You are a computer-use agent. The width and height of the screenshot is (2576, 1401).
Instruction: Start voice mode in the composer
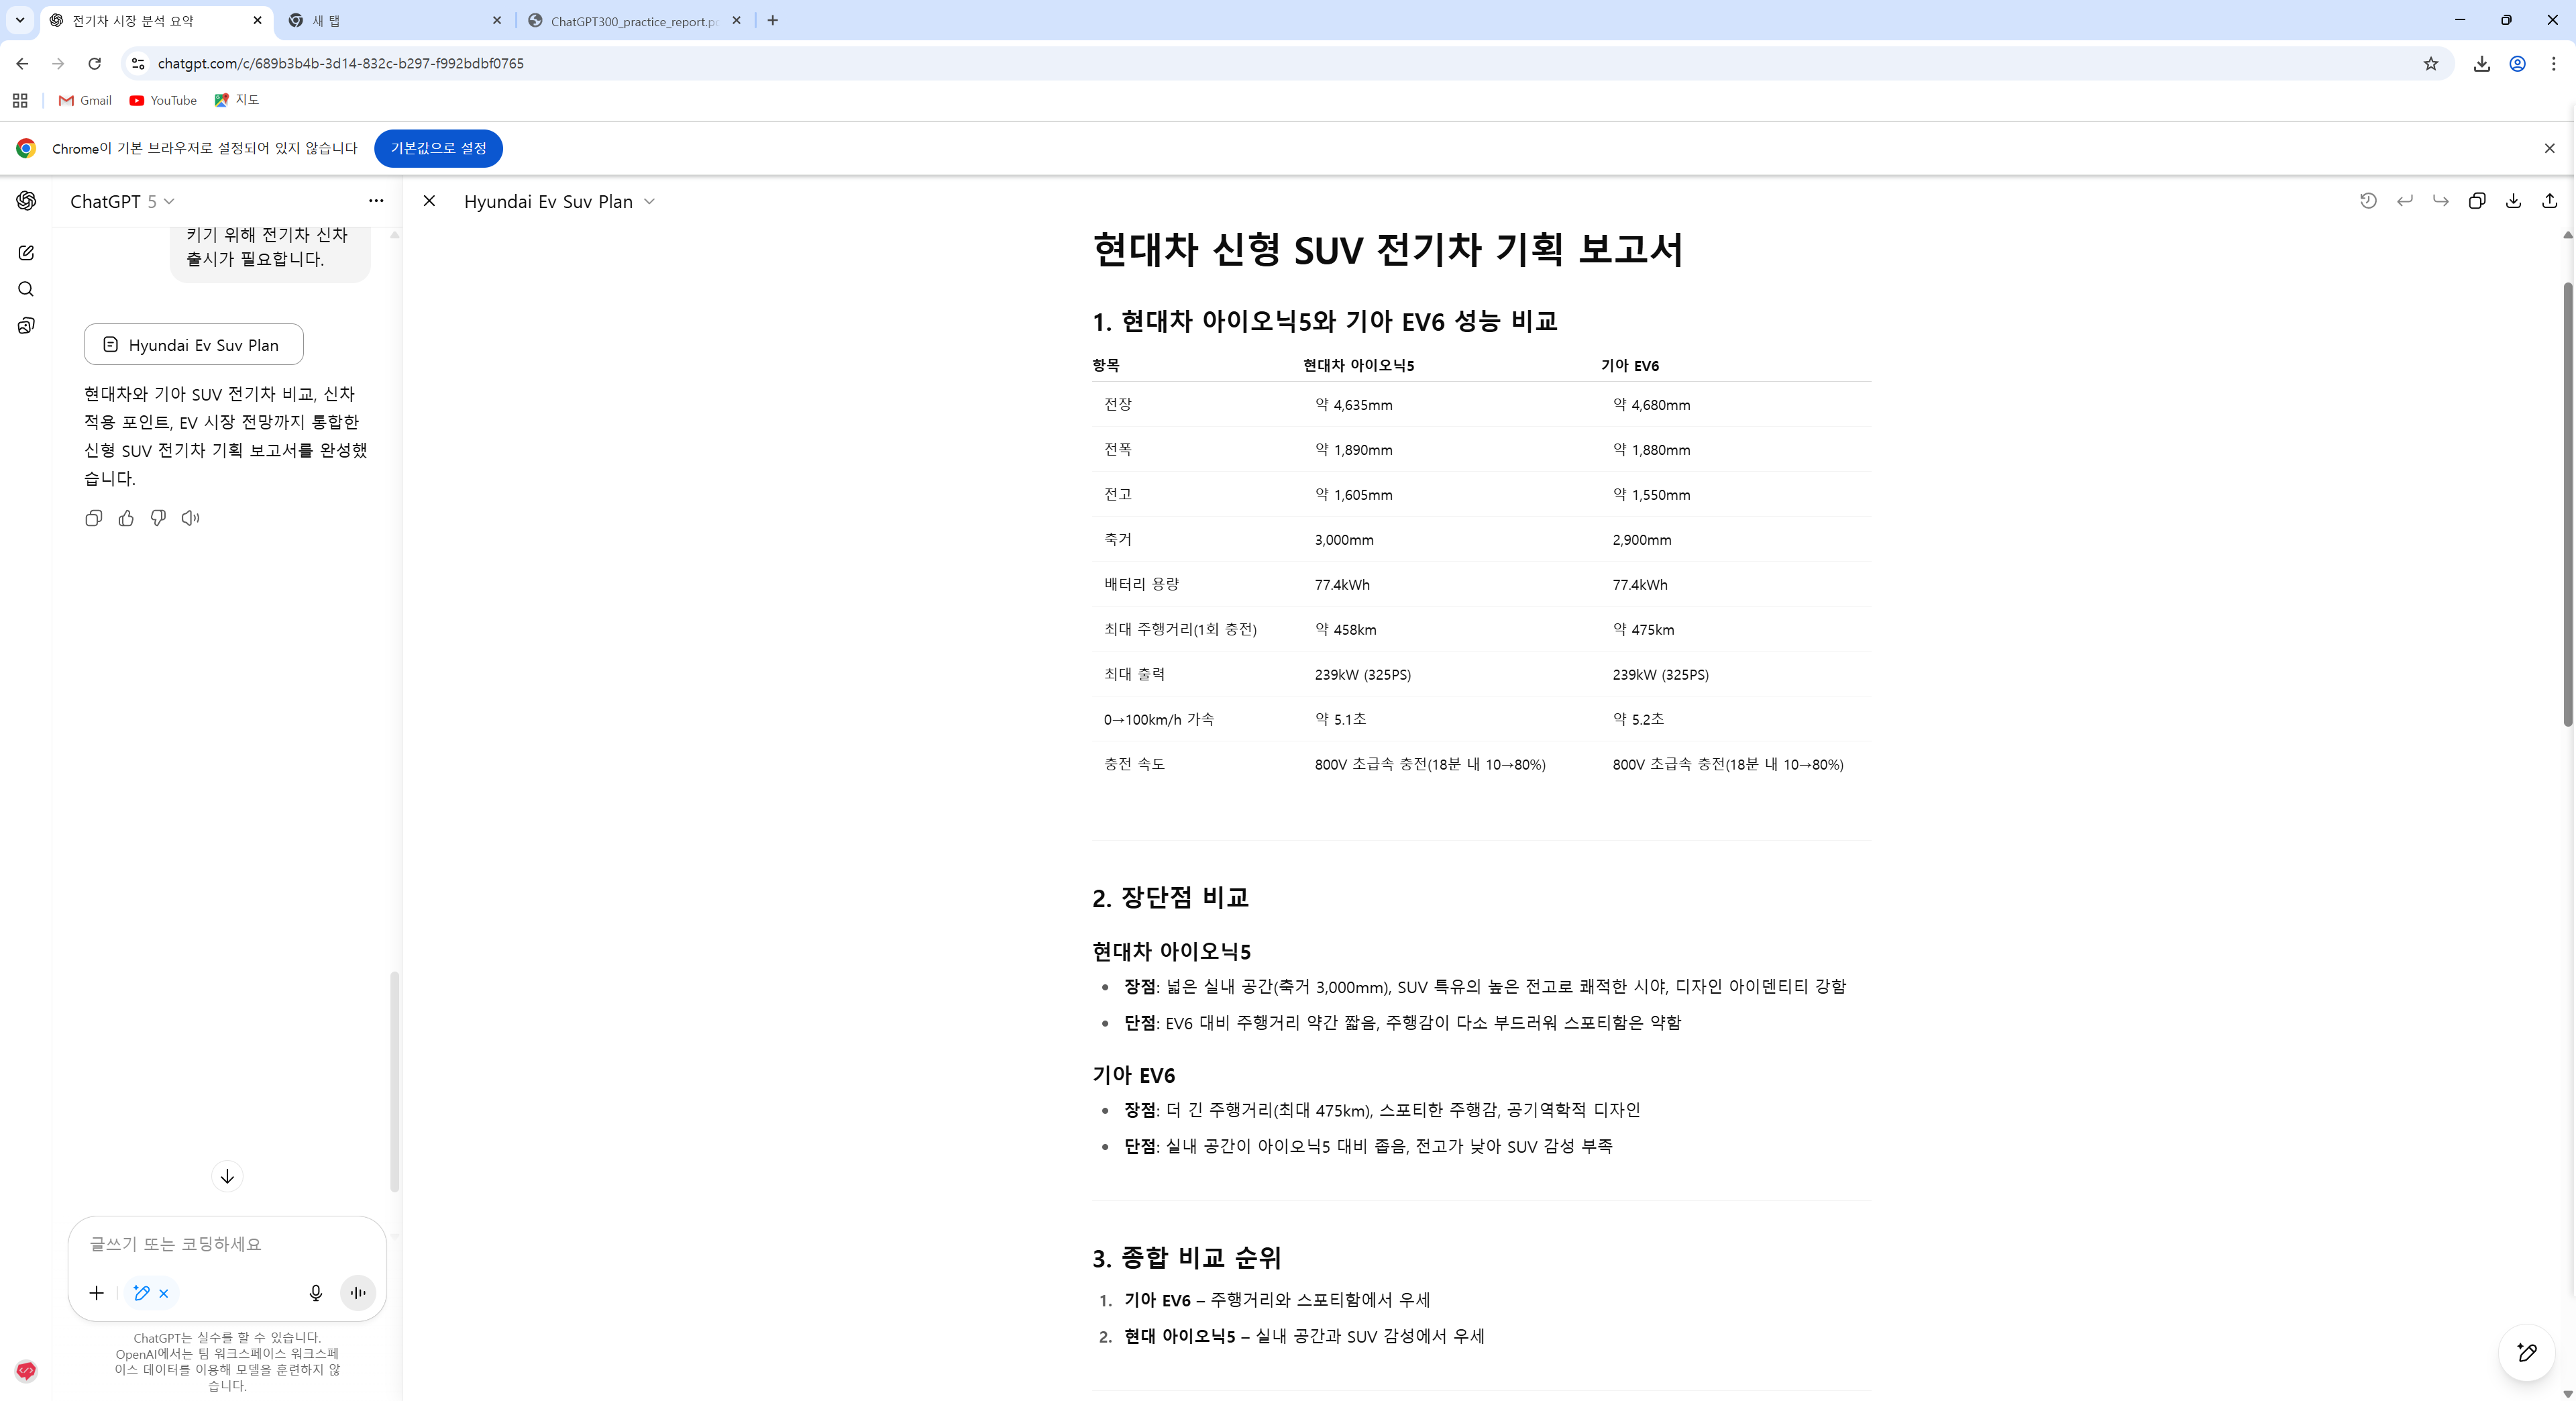pos(358,1293)
